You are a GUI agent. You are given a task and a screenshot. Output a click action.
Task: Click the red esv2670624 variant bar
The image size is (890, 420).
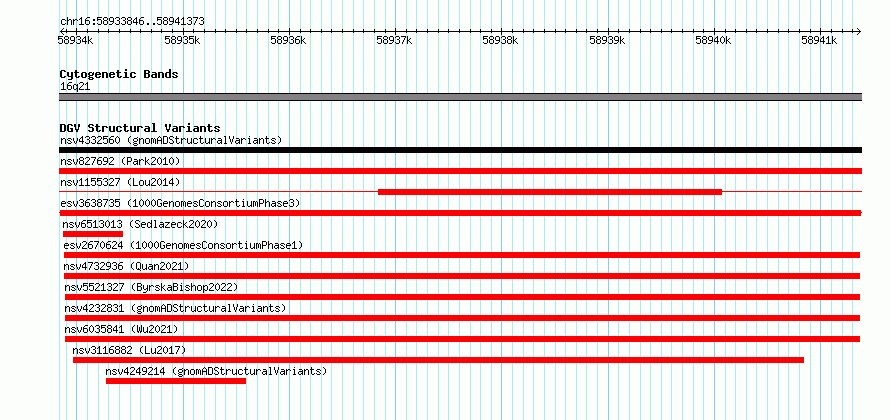point(461,255)
